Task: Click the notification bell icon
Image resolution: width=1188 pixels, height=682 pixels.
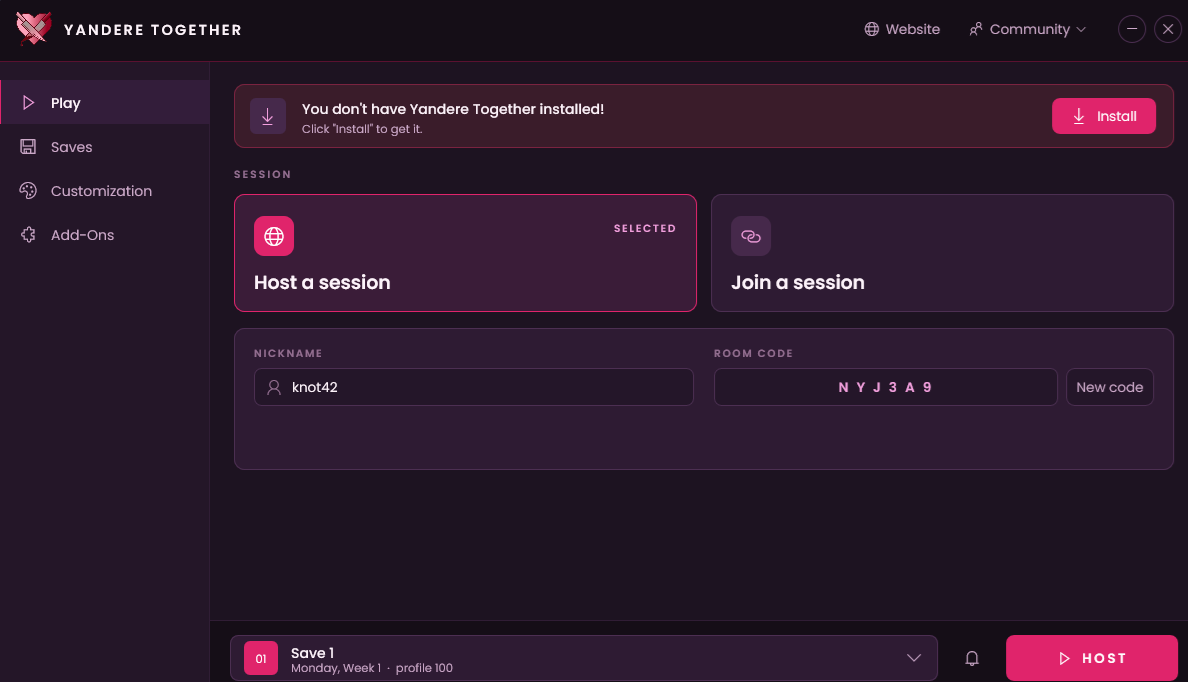Action: [972, 659]
